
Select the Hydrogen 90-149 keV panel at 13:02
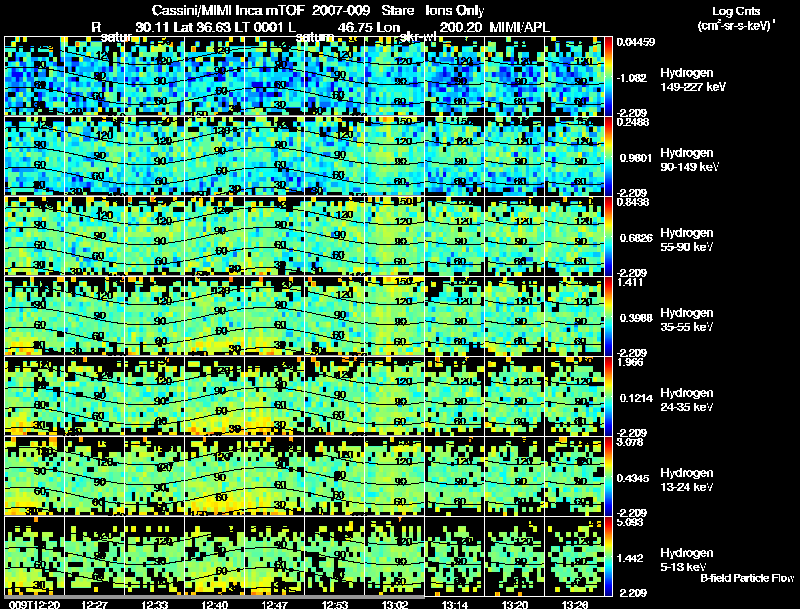(x=394, y=156)
